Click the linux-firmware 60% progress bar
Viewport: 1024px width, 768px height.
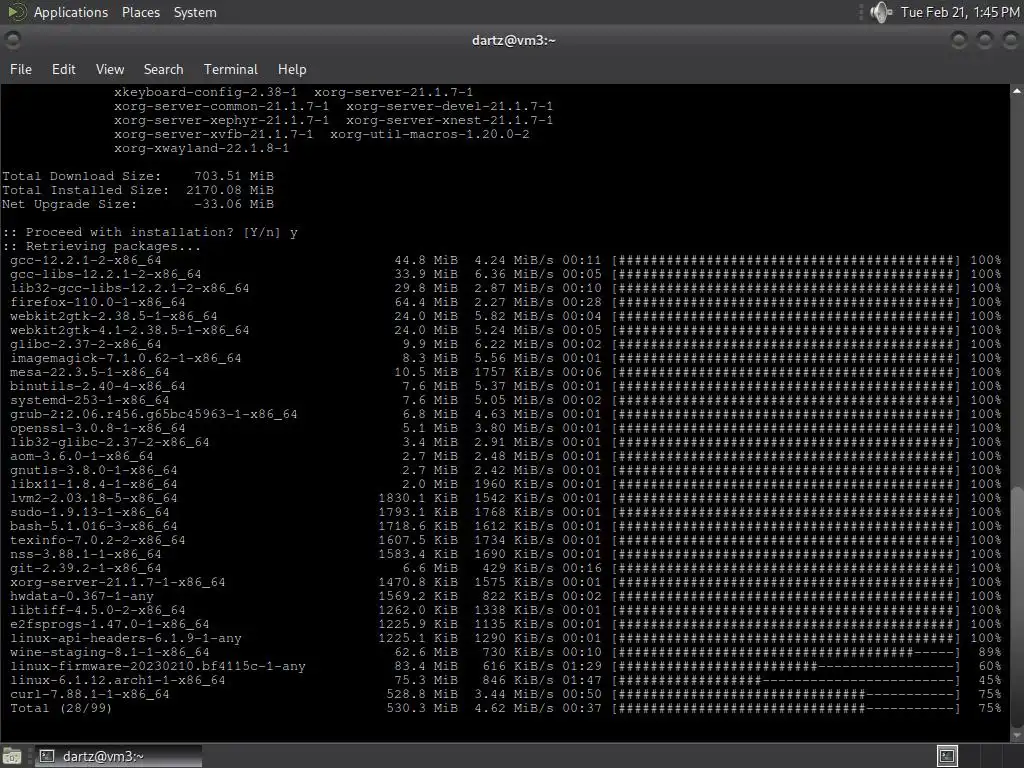pos(786,666)
